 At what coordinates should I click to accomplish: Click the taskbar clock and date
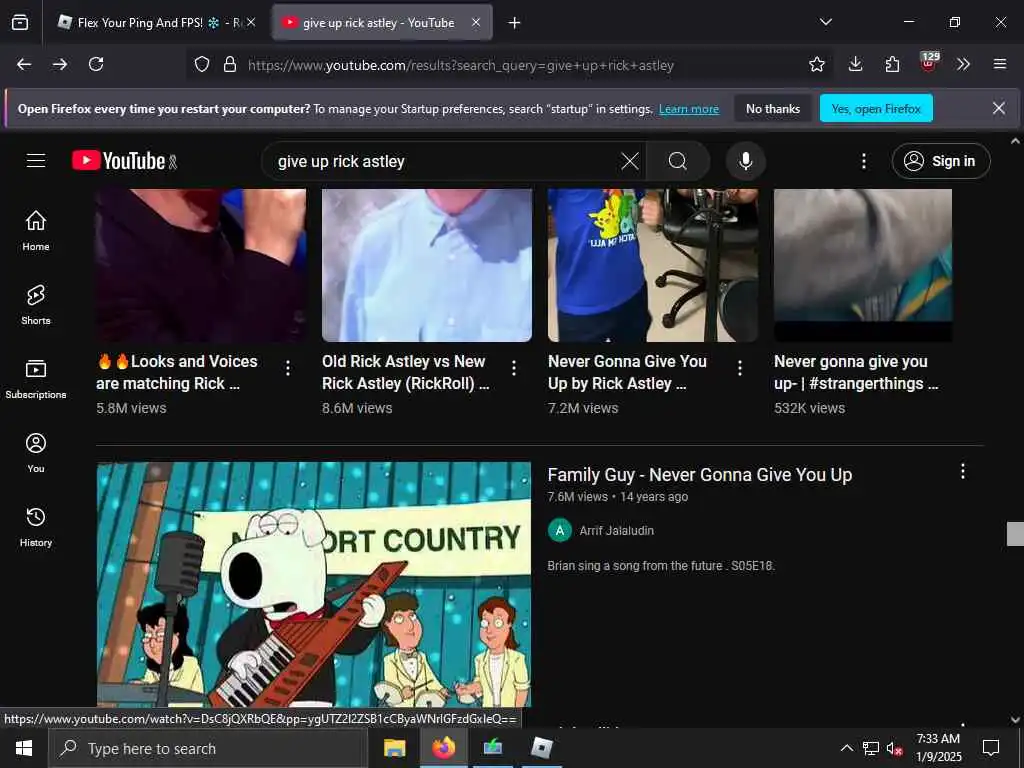coord(938,748)
